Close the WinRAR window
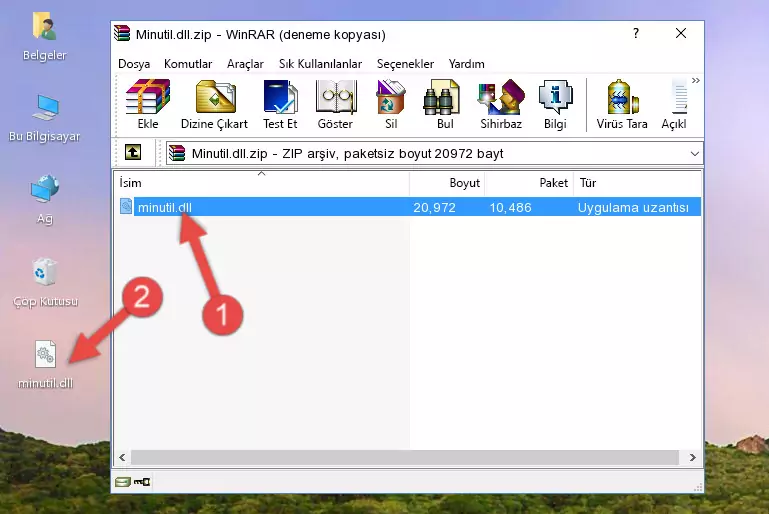769x514 pixels. 681,33
